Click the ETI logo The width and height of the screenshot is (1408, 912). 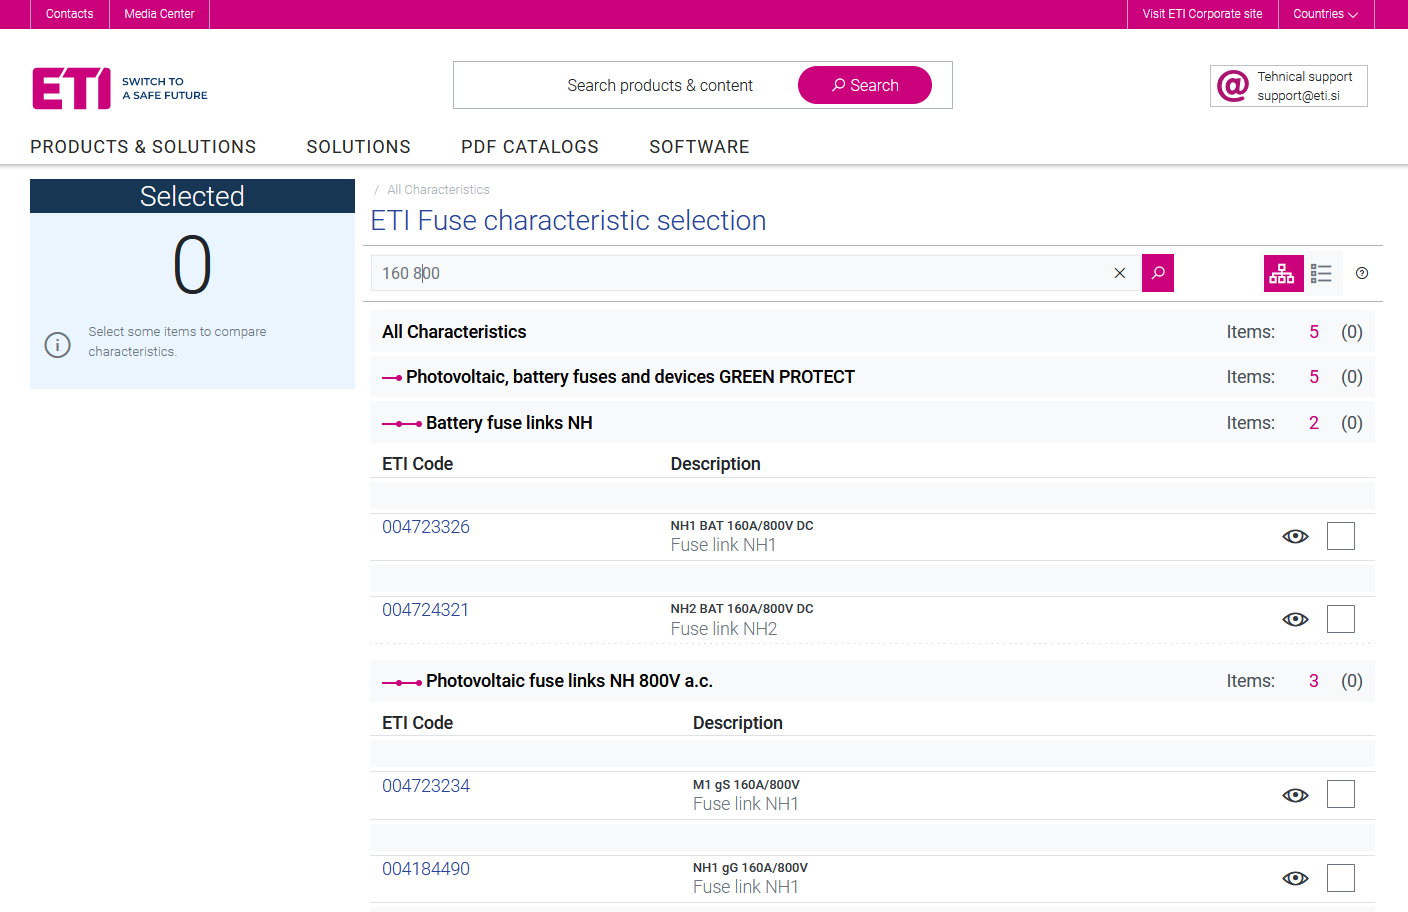(x=72, y=88)
